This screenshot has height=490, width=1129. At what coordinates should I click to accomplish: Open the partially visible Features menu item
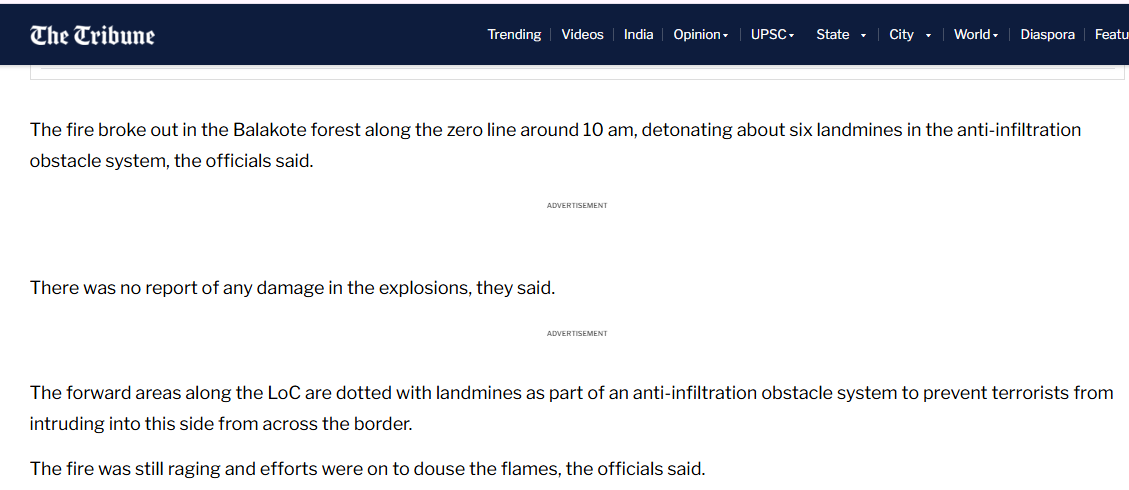point(1111,35)
